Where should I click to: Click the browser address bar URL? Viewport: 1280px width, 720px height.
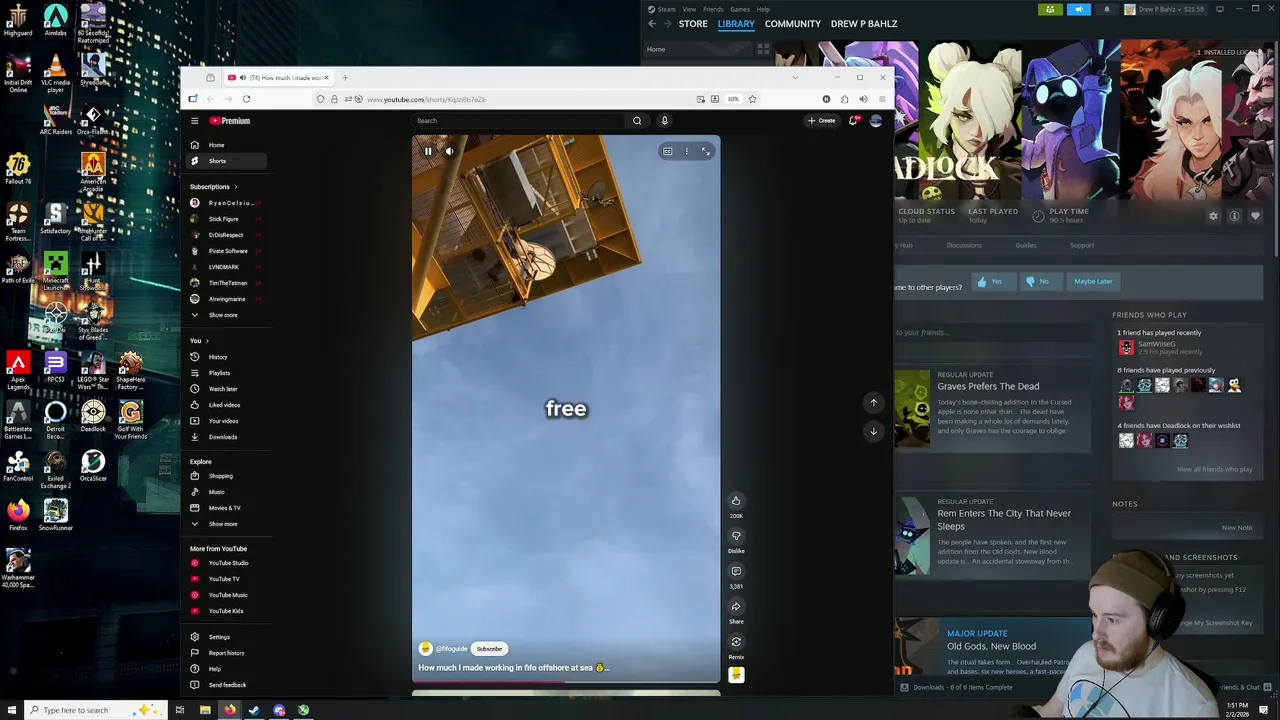pyautogui.click(x=426, y=99)
